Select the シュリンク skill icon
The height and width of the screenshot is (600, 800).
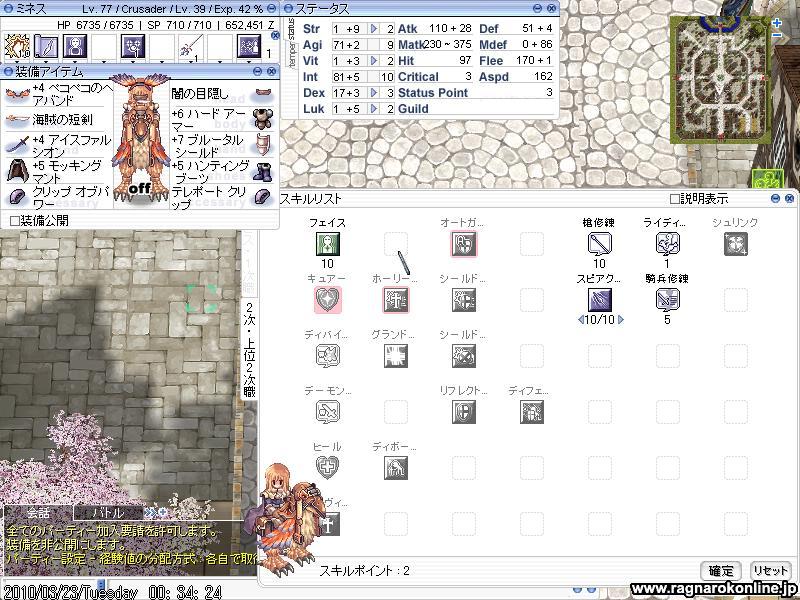point(736,244)
